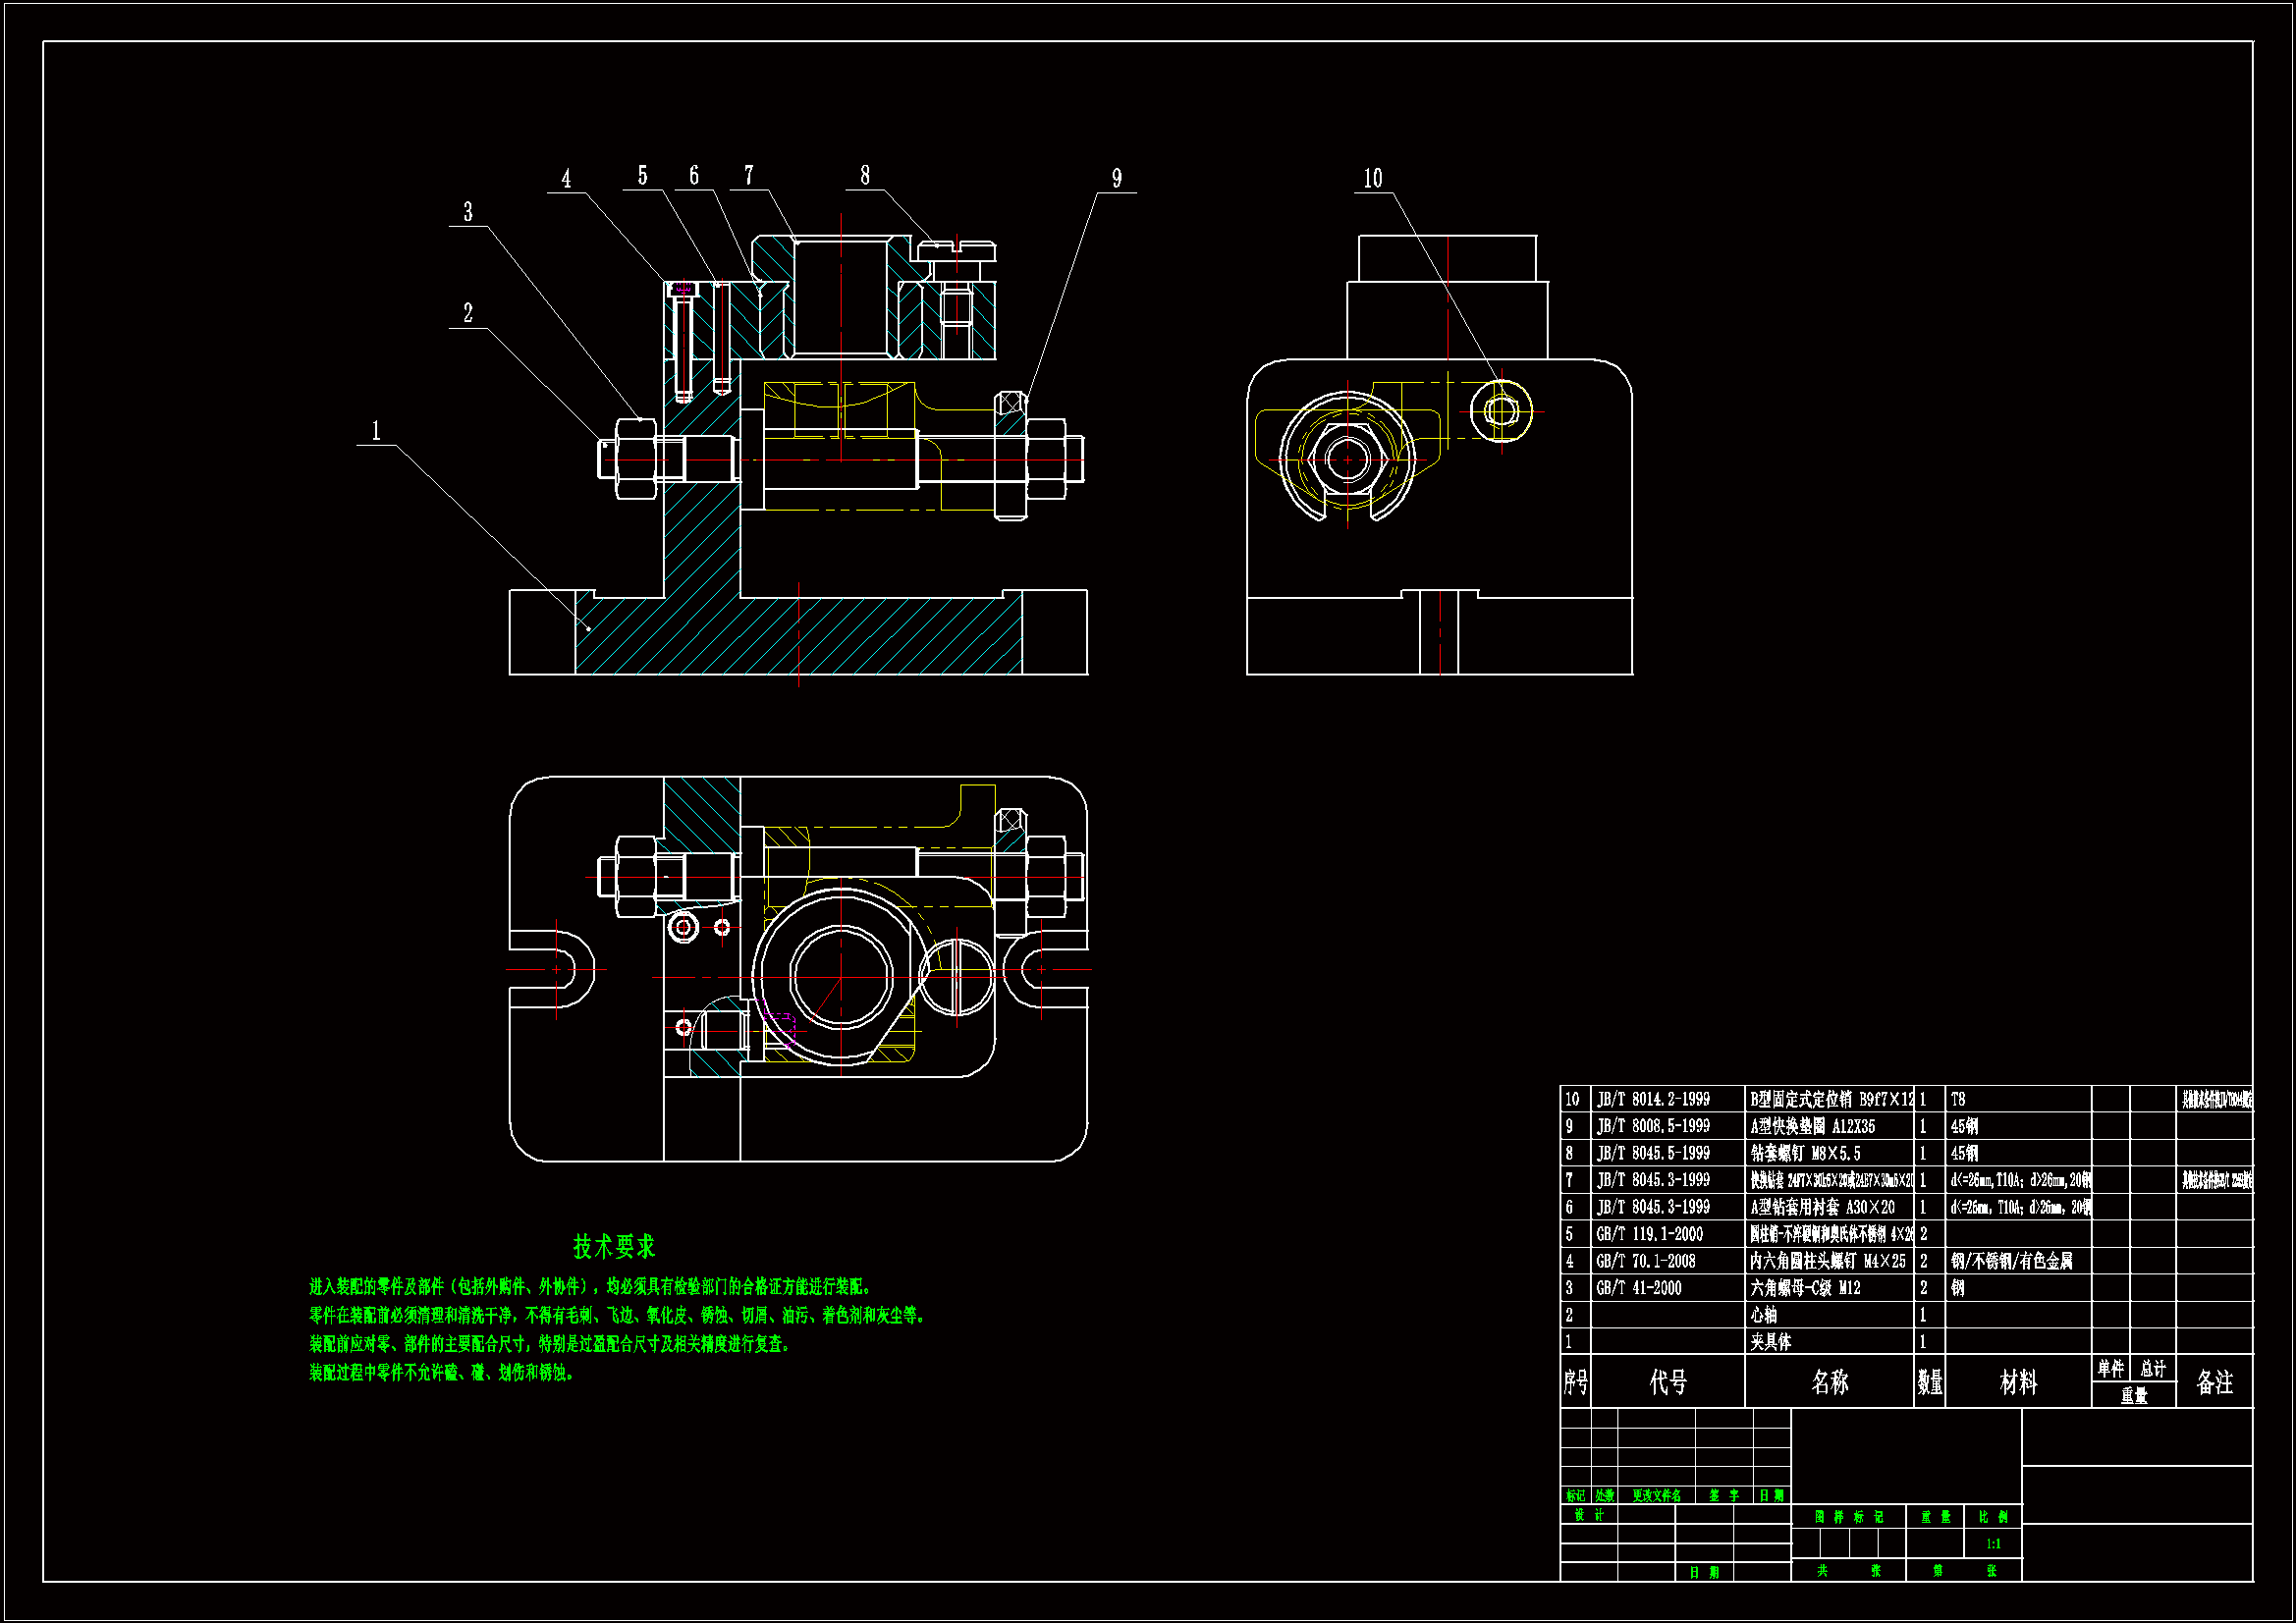Select the 名称 column header cell
2296x1623 pixels.
1829,1382
